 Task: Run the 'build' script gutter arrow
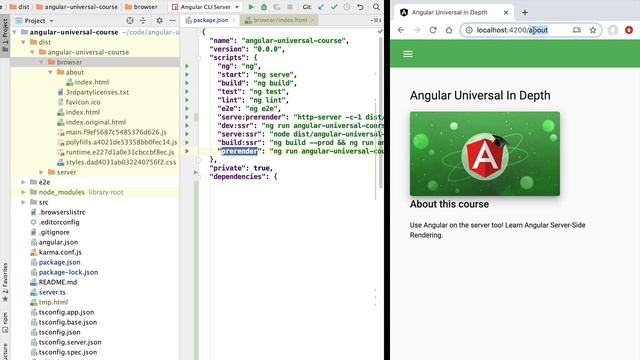187,83
